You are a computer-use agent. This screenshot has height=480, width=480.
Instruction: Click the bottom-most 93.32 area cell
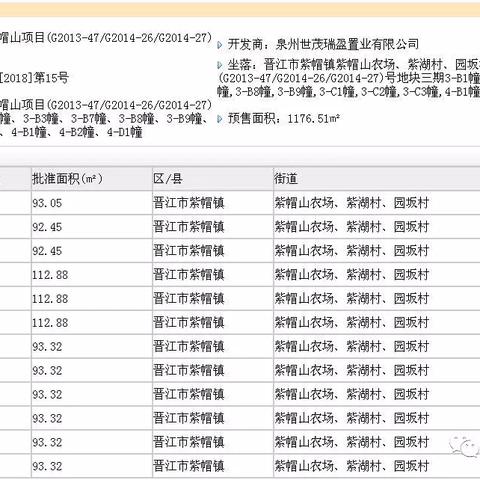92,466
